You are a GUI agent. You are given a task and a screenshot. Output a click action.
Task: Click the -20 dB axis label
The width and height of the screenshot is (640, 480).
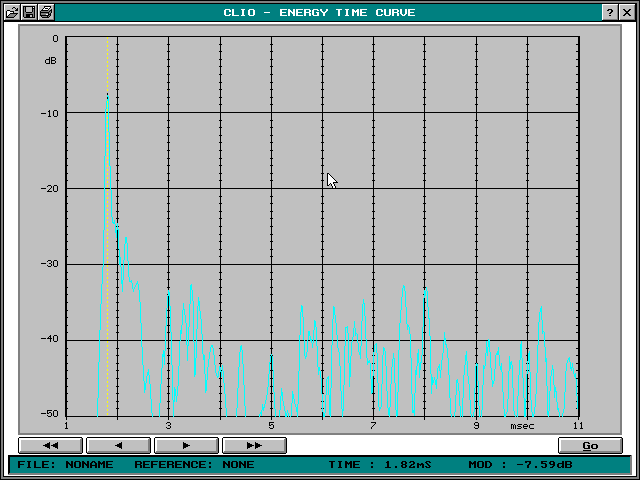point(49,189)
